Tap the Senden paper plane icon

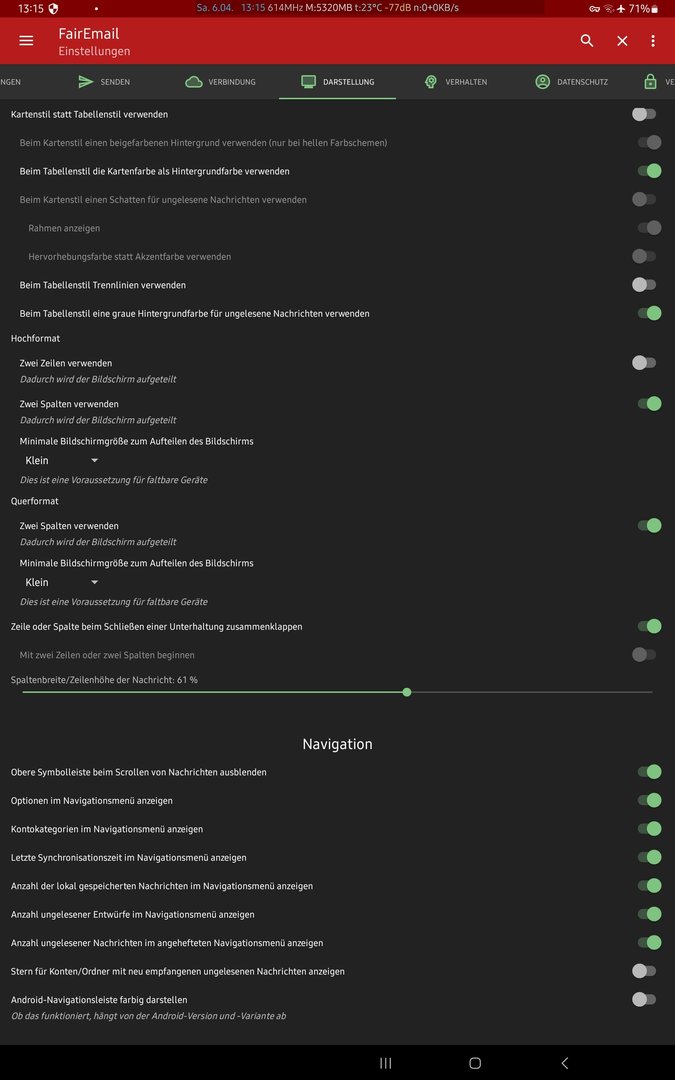[86, 82]
